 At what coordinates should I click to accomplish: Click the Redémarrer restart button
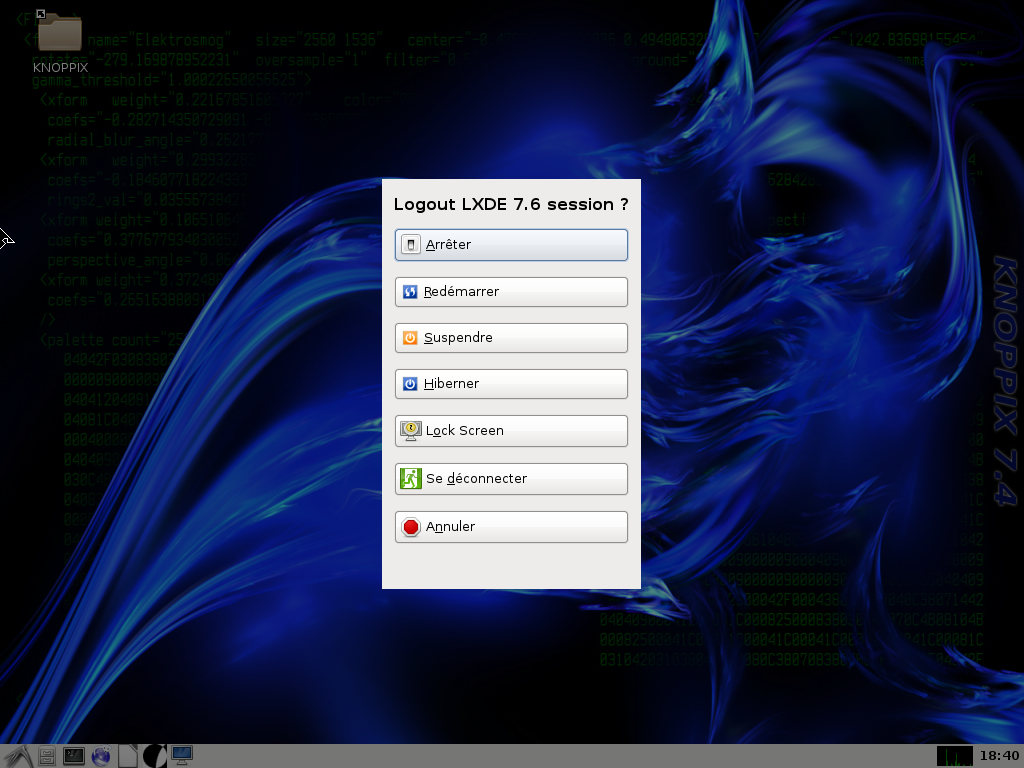click(x=511, y=292)
